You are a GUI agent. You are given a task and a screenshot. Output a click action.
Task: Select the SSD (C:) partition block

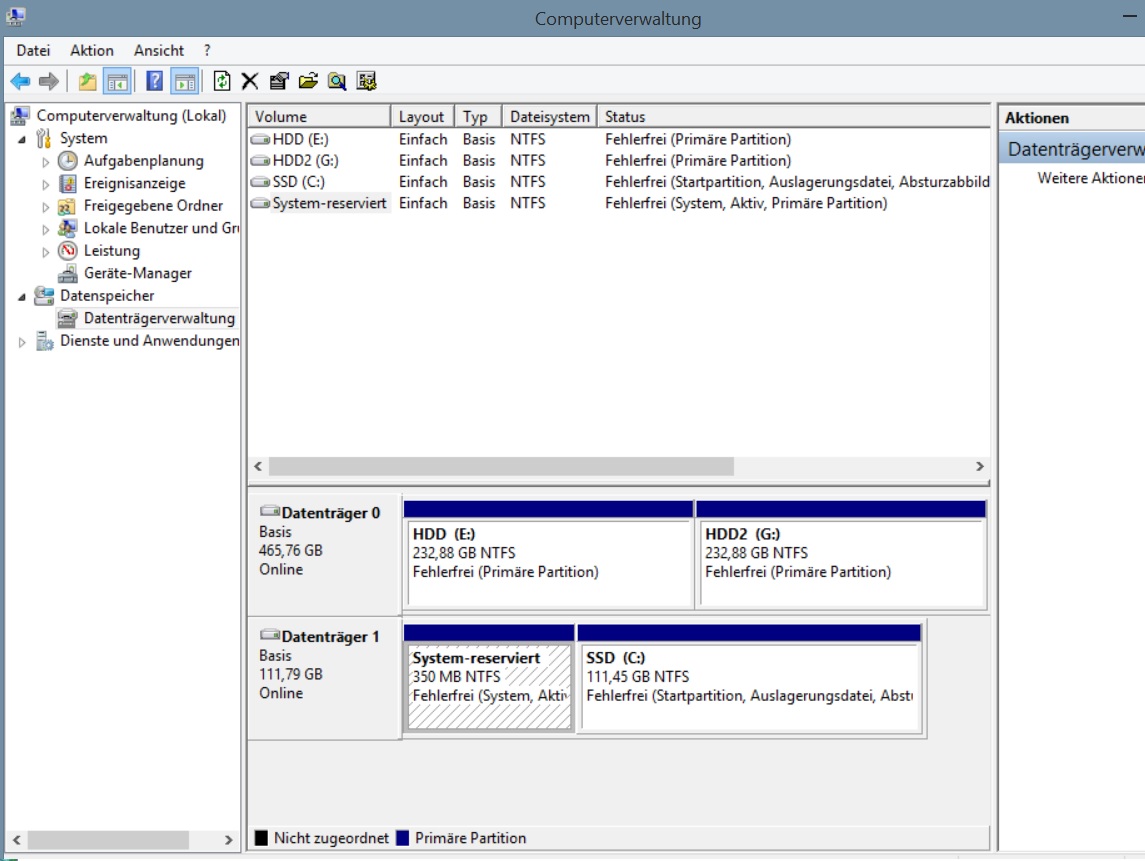(749, 678)
